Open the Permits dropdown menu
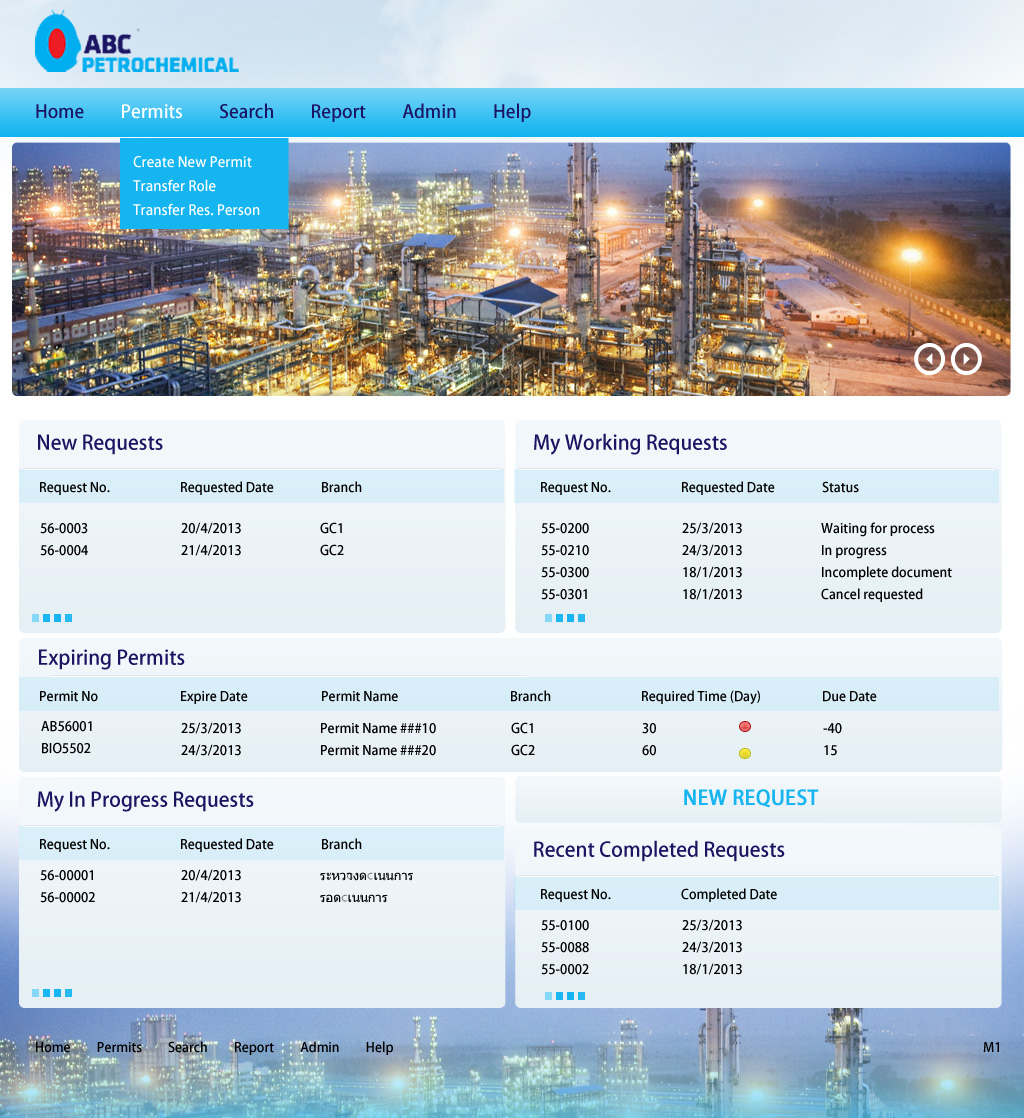 (151, 112)
